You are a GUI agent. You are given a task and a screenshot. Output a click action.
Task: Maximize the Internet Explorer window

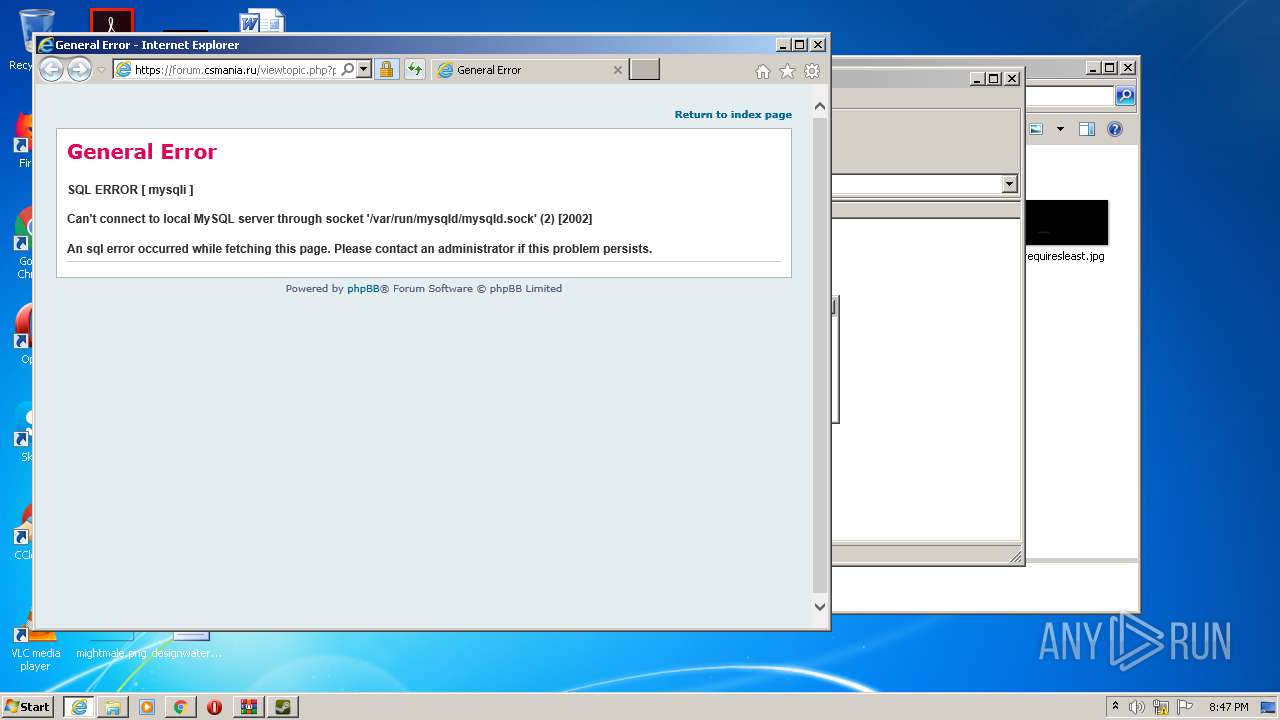point(799,44)
